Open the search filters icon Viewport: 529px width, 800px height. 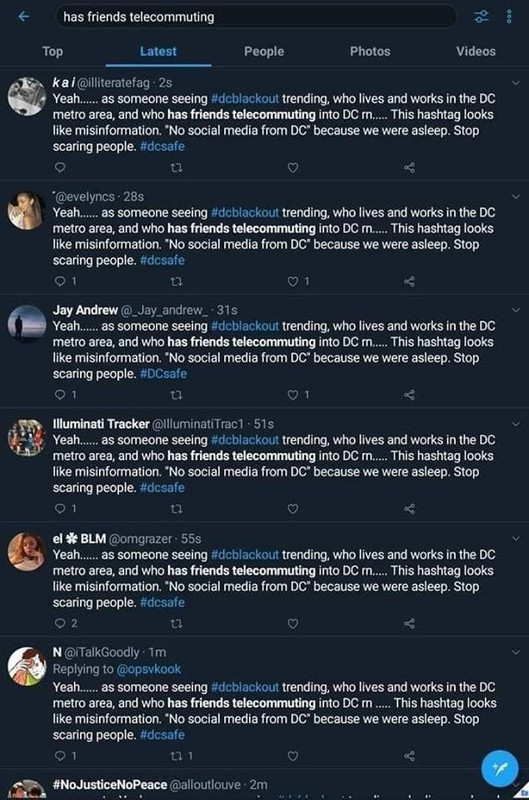coord(481,17)
